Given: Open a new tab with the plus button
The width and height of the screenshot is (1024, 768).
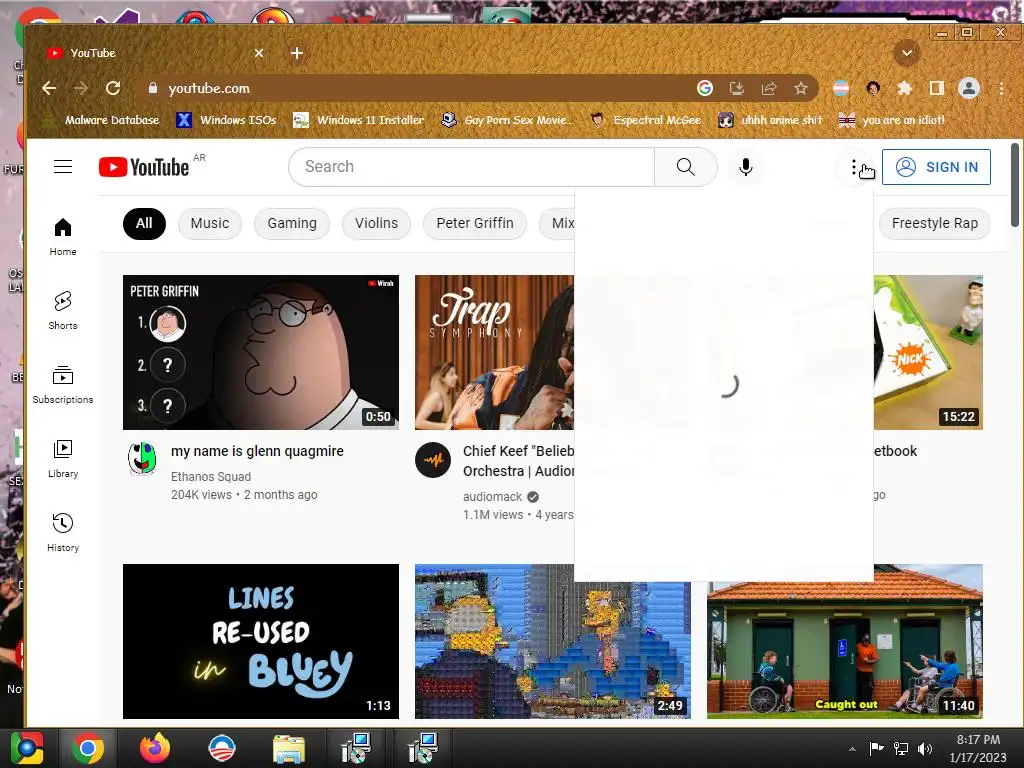Looking at the screenshot, I should (x=296, y=53).
